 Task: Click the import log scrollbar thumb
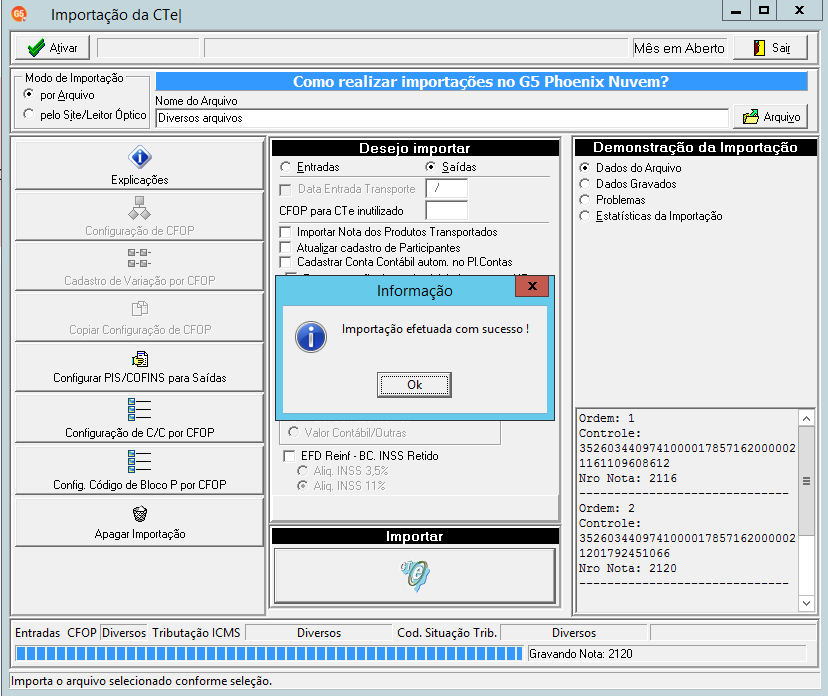click(806, 481)
